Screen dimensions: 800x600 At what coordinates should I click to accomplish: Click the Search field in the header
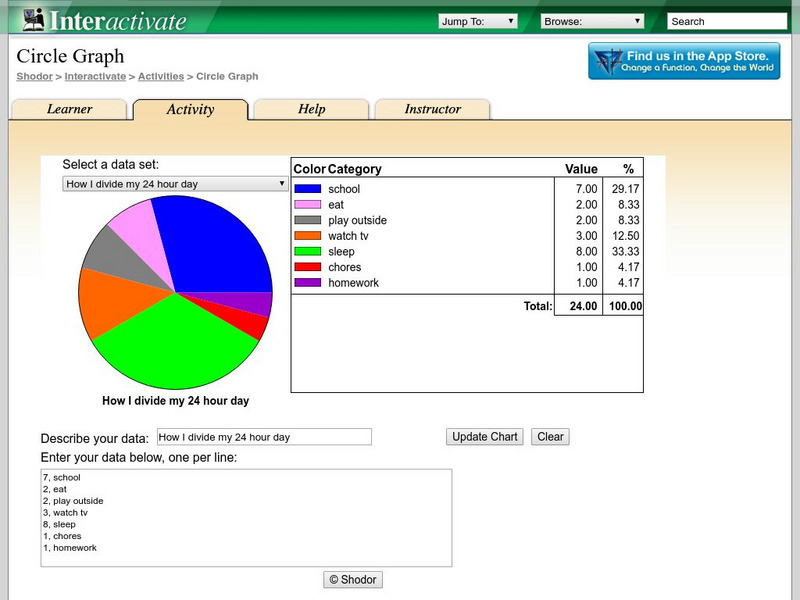pos(726,21)
